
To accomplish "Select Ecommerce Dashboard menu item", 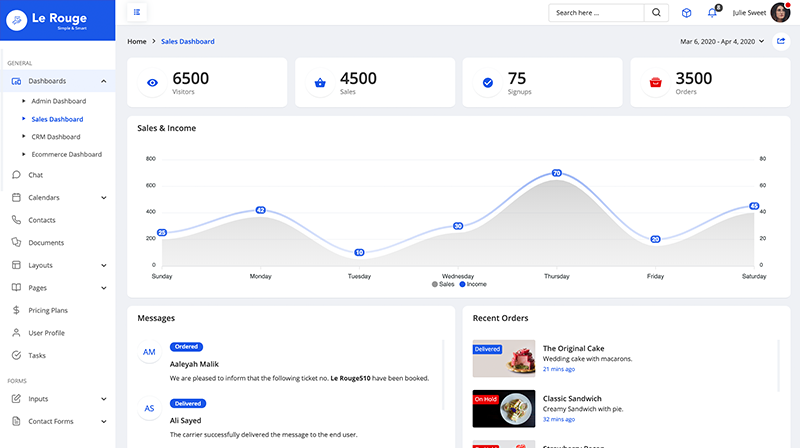I will (67, 155).
